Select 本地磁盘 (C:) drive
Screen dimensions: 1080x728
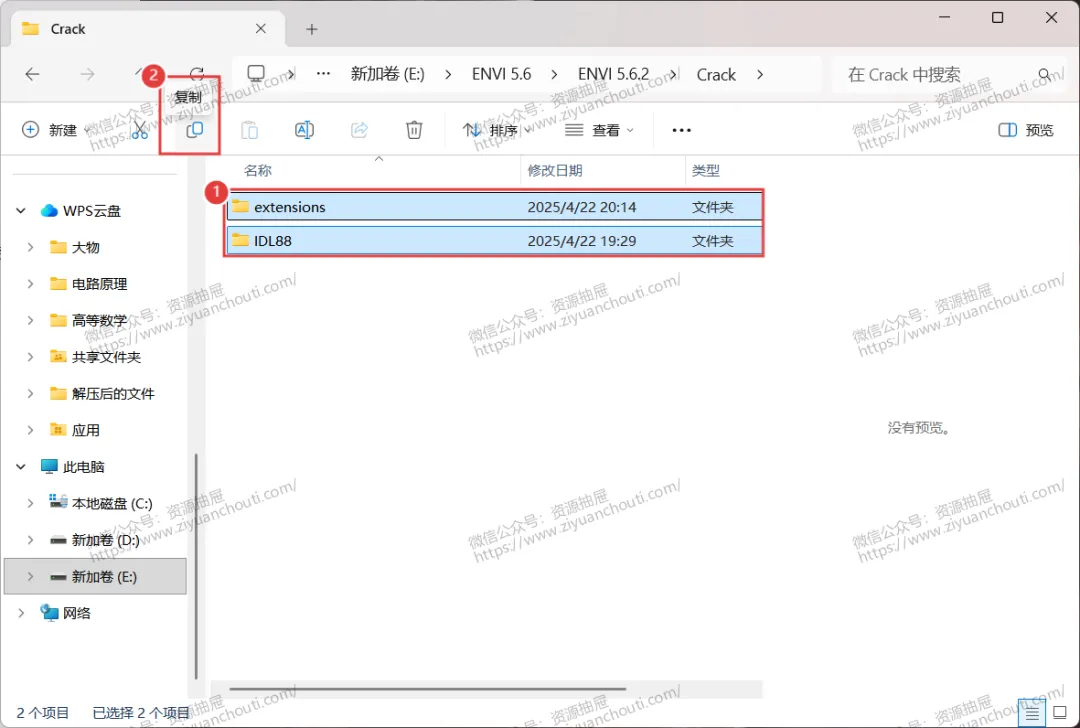click(x=101, y=503)
